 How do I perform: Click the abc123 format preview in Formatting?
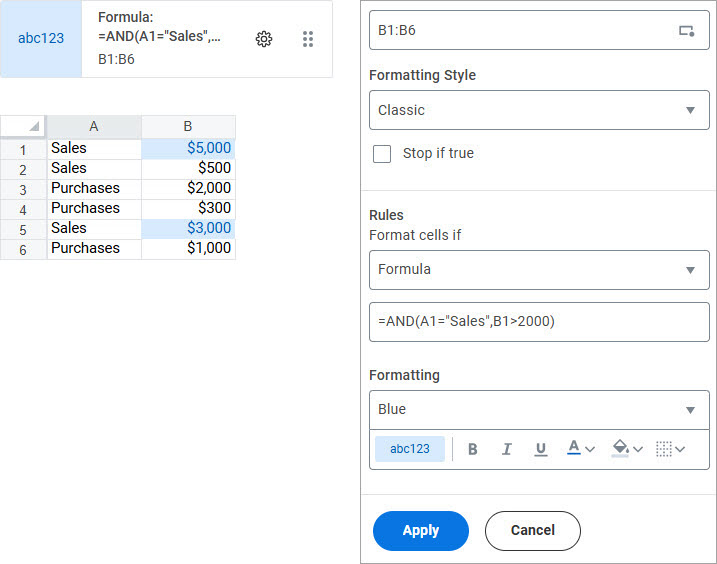(x=410, y=449)
